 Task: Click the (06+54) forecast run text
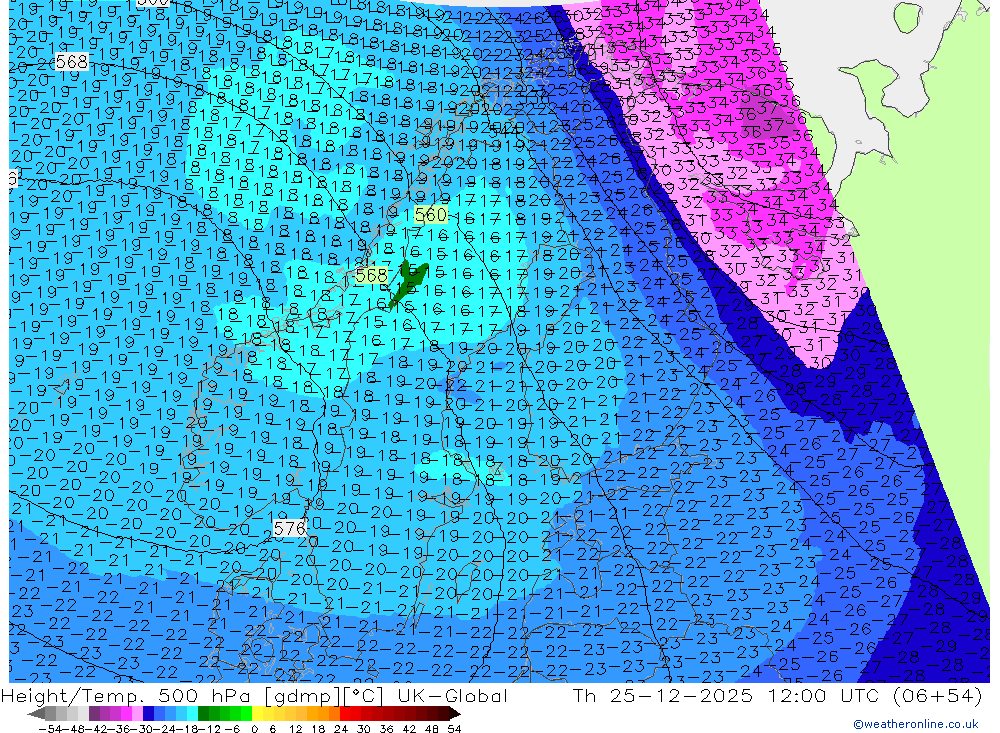click(938, 695)
